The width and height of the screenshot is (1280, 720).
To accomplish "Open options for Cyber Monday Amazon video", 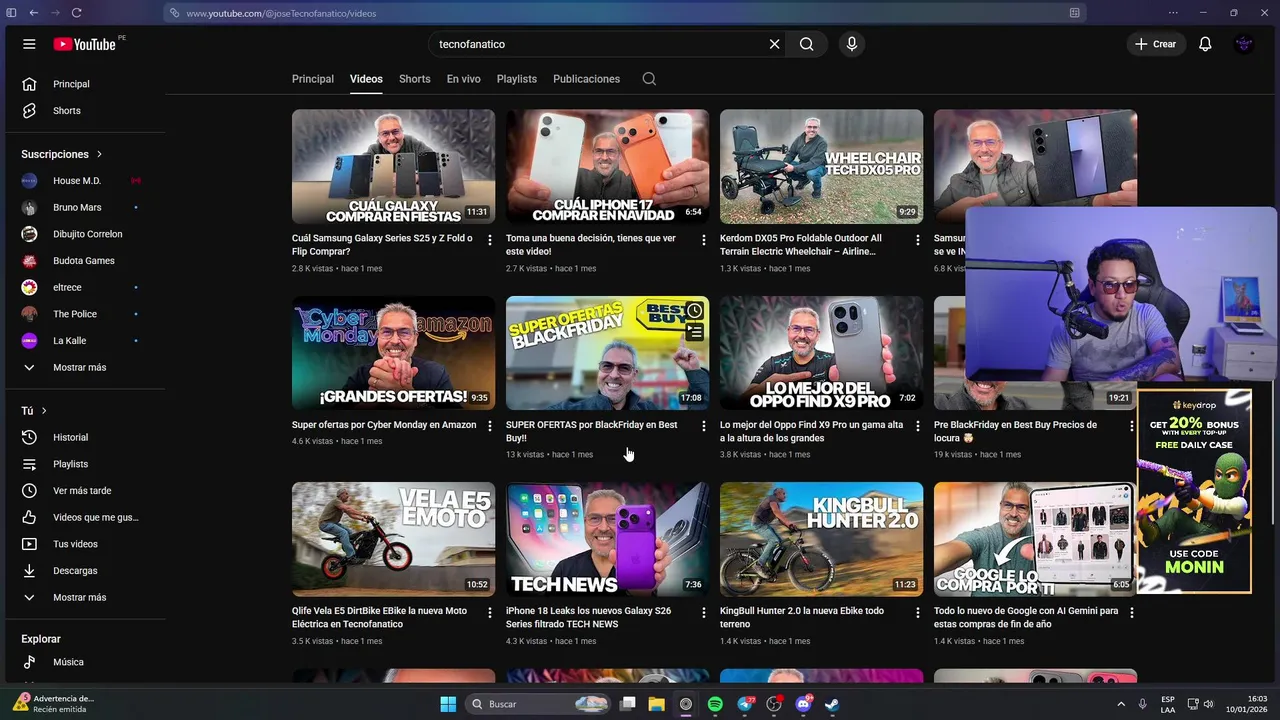I will pos(489,426).
